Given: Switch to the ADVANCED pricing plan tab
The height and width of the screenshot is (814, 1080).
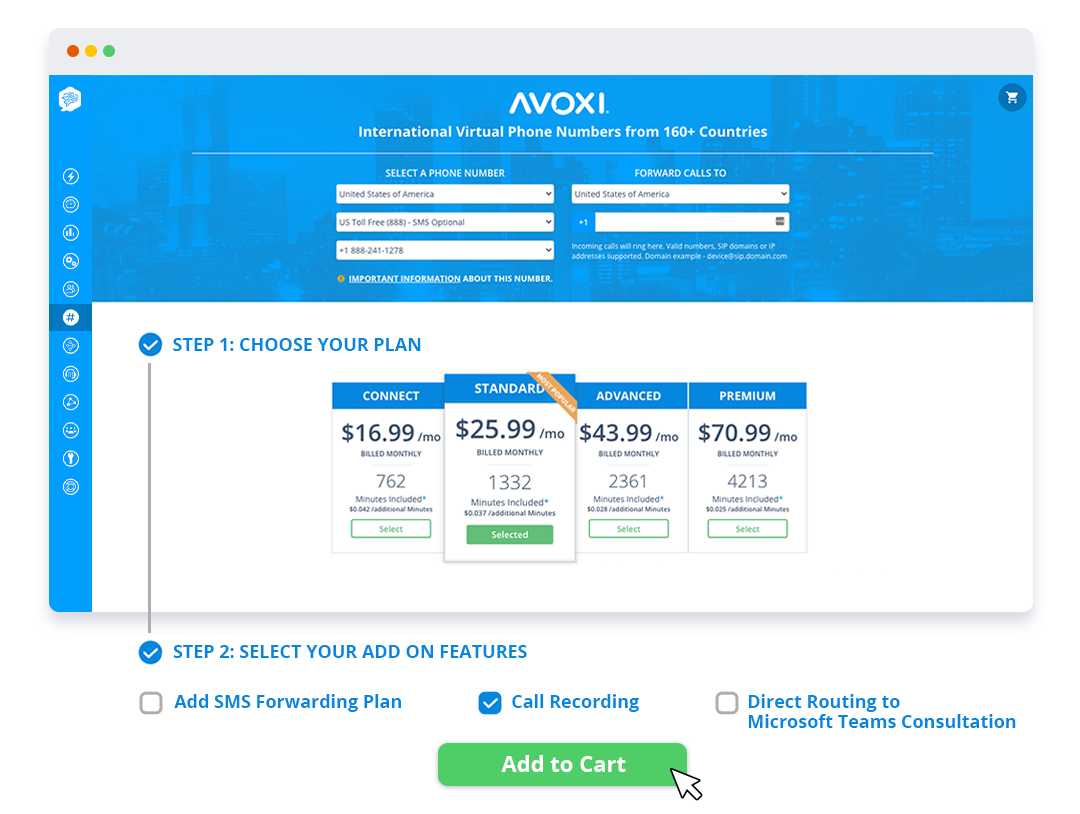Looking at the screenshot, I should [629, 395].
